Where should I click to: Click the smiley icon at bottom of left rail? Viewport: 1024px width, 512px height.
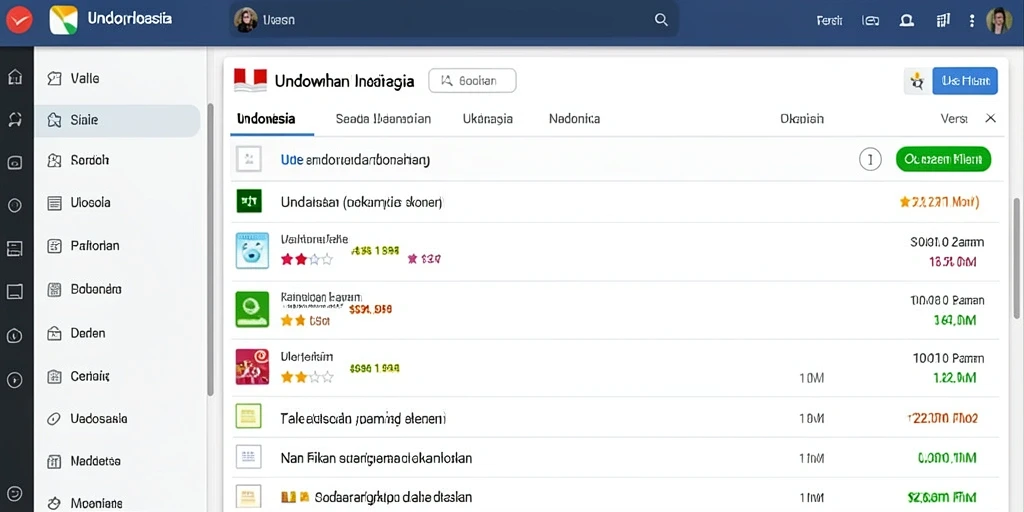pyautogui.click(x=15, y=493)
